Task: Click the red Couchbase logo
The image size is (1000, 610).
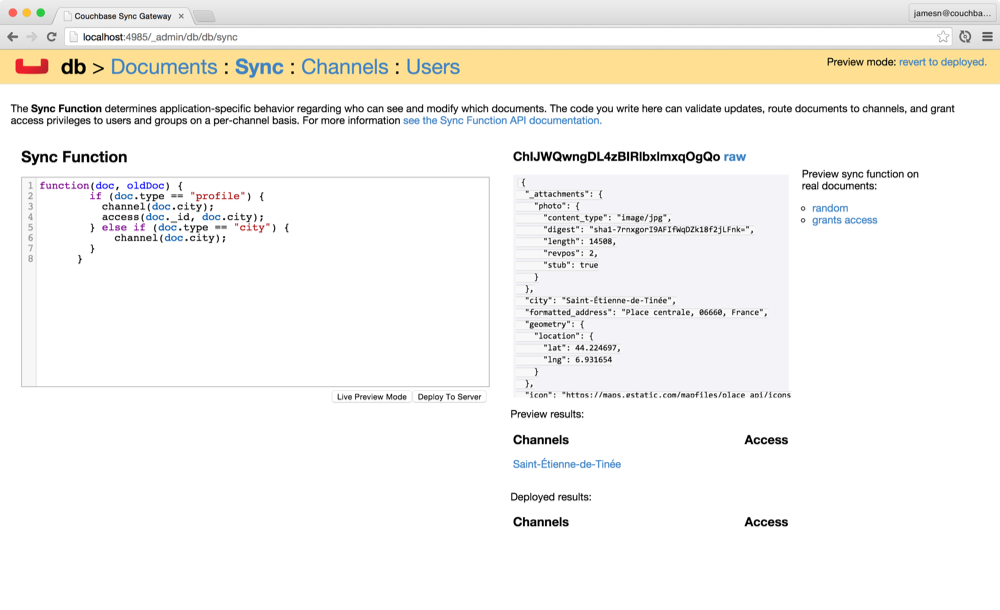Action: pos(32,66)
